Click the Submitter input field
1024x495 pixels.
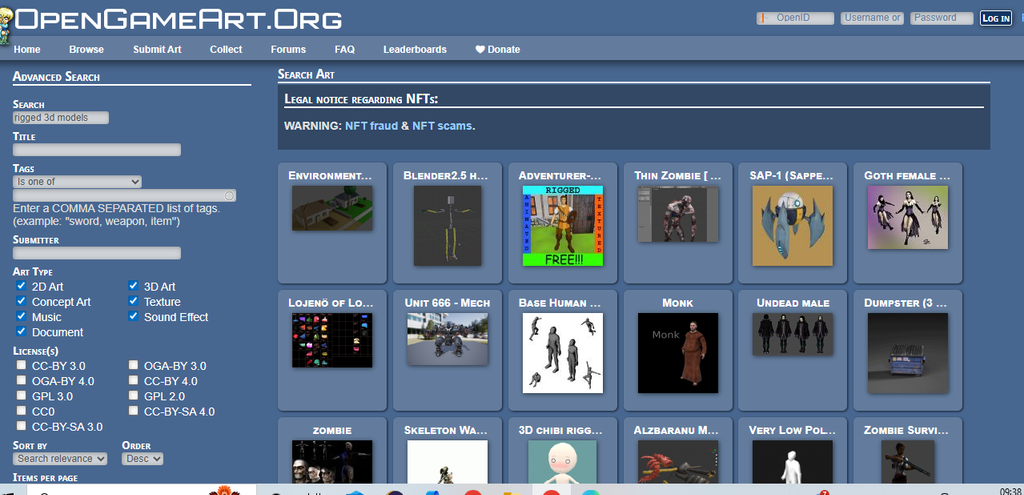97,253
